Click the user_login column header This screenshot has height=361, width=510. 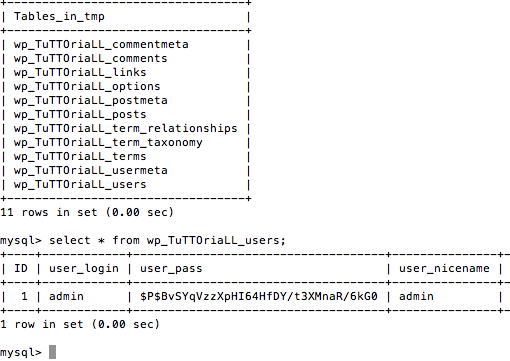(84, 269)
